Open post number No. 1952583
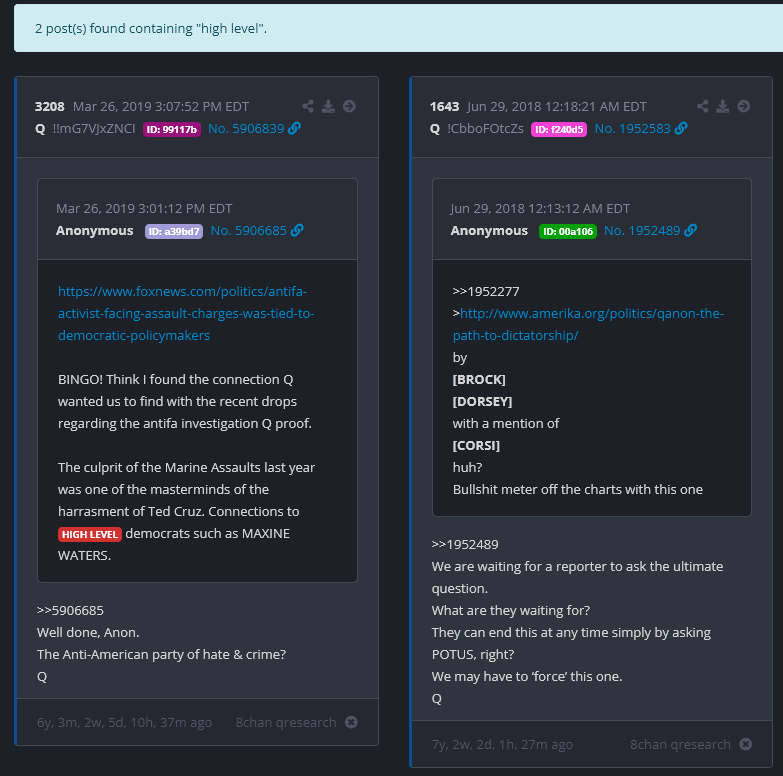Viewport: 783px width, 776px height. click(633, 129)
